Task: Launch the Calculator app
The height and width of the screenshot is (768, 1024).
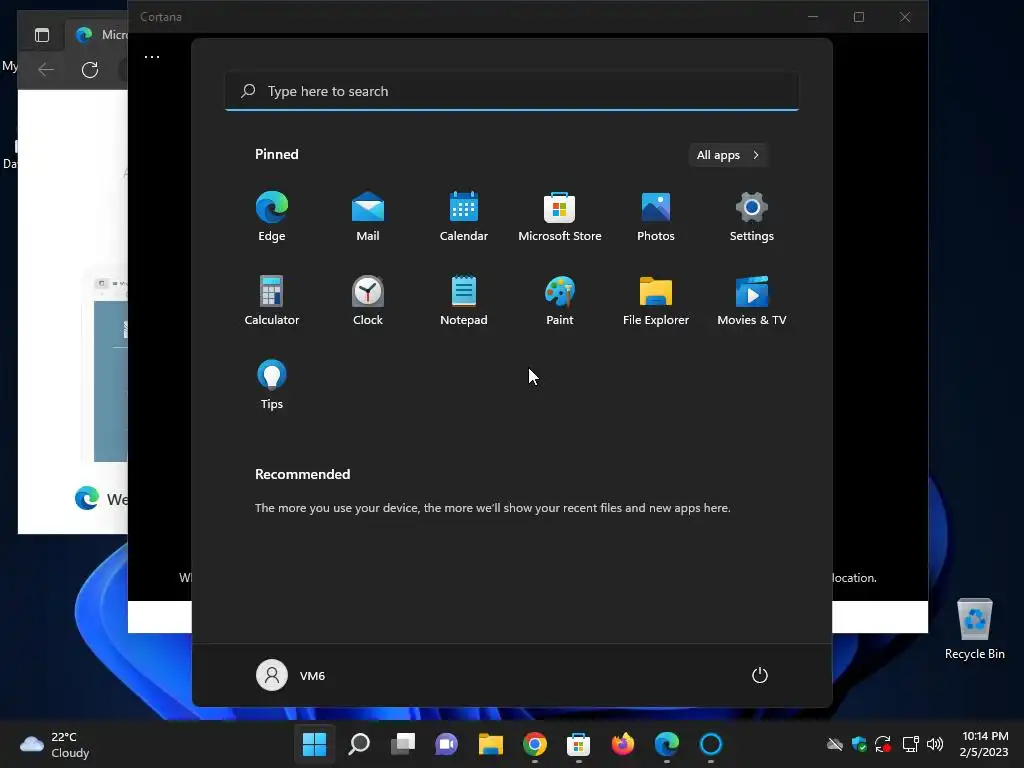Action: pos(272,300)
